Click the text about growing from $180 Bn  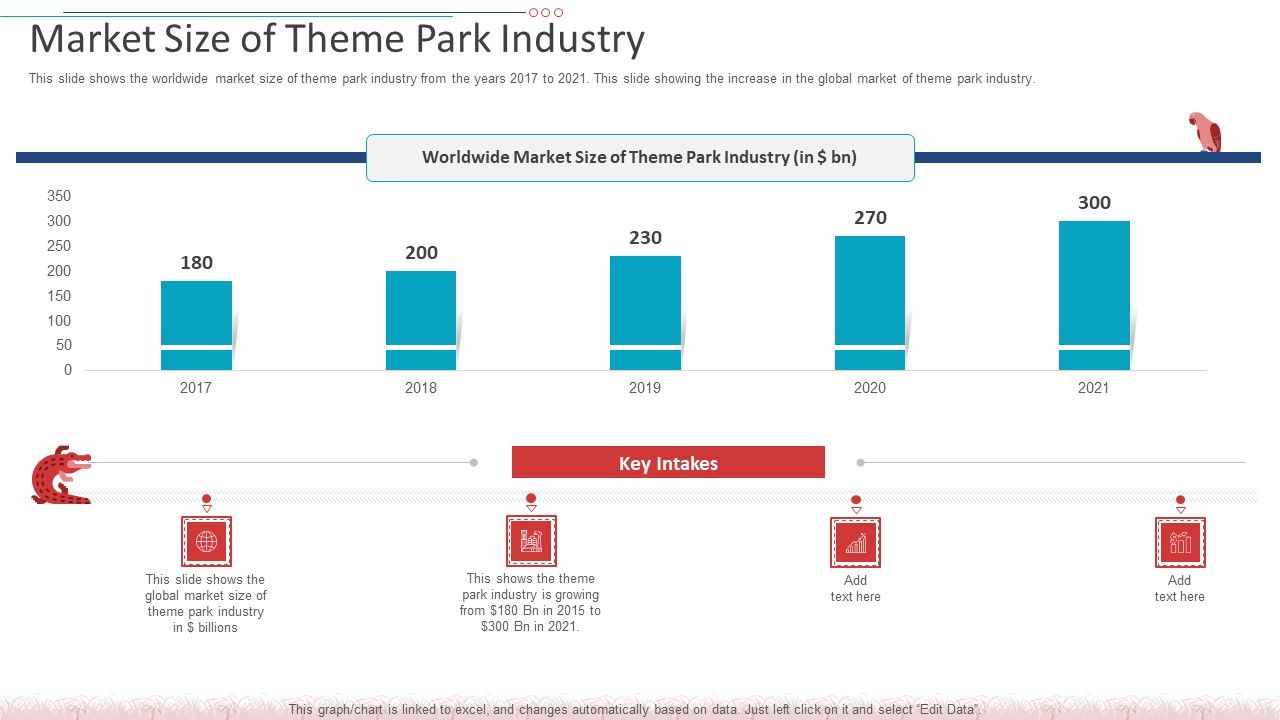point(531,603)
